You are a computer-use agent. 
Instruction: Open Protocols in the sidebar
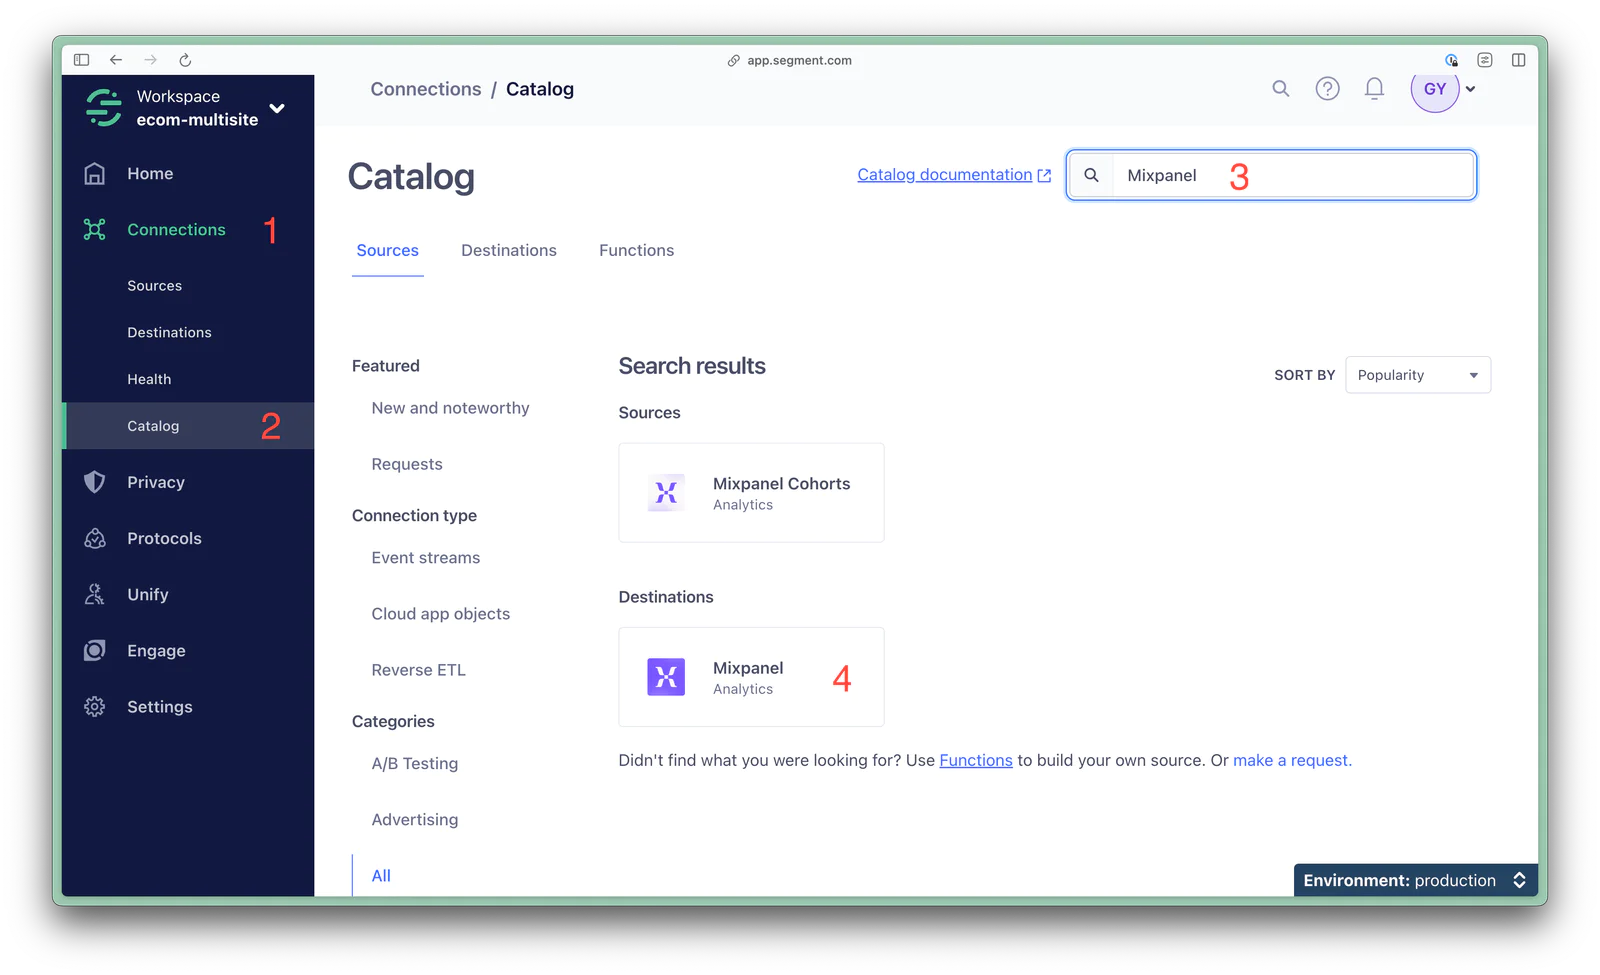[x=94, y=538]
